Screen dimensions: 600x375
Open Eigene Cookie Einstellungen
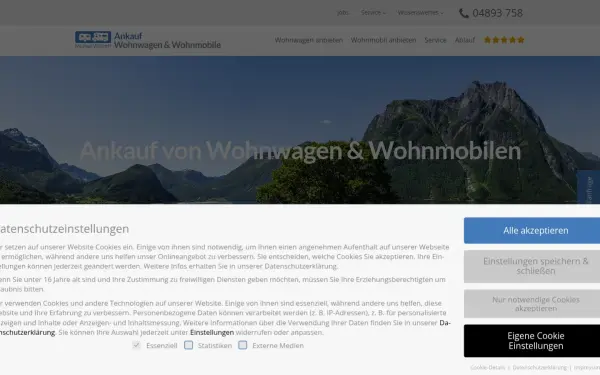[532, 341]
